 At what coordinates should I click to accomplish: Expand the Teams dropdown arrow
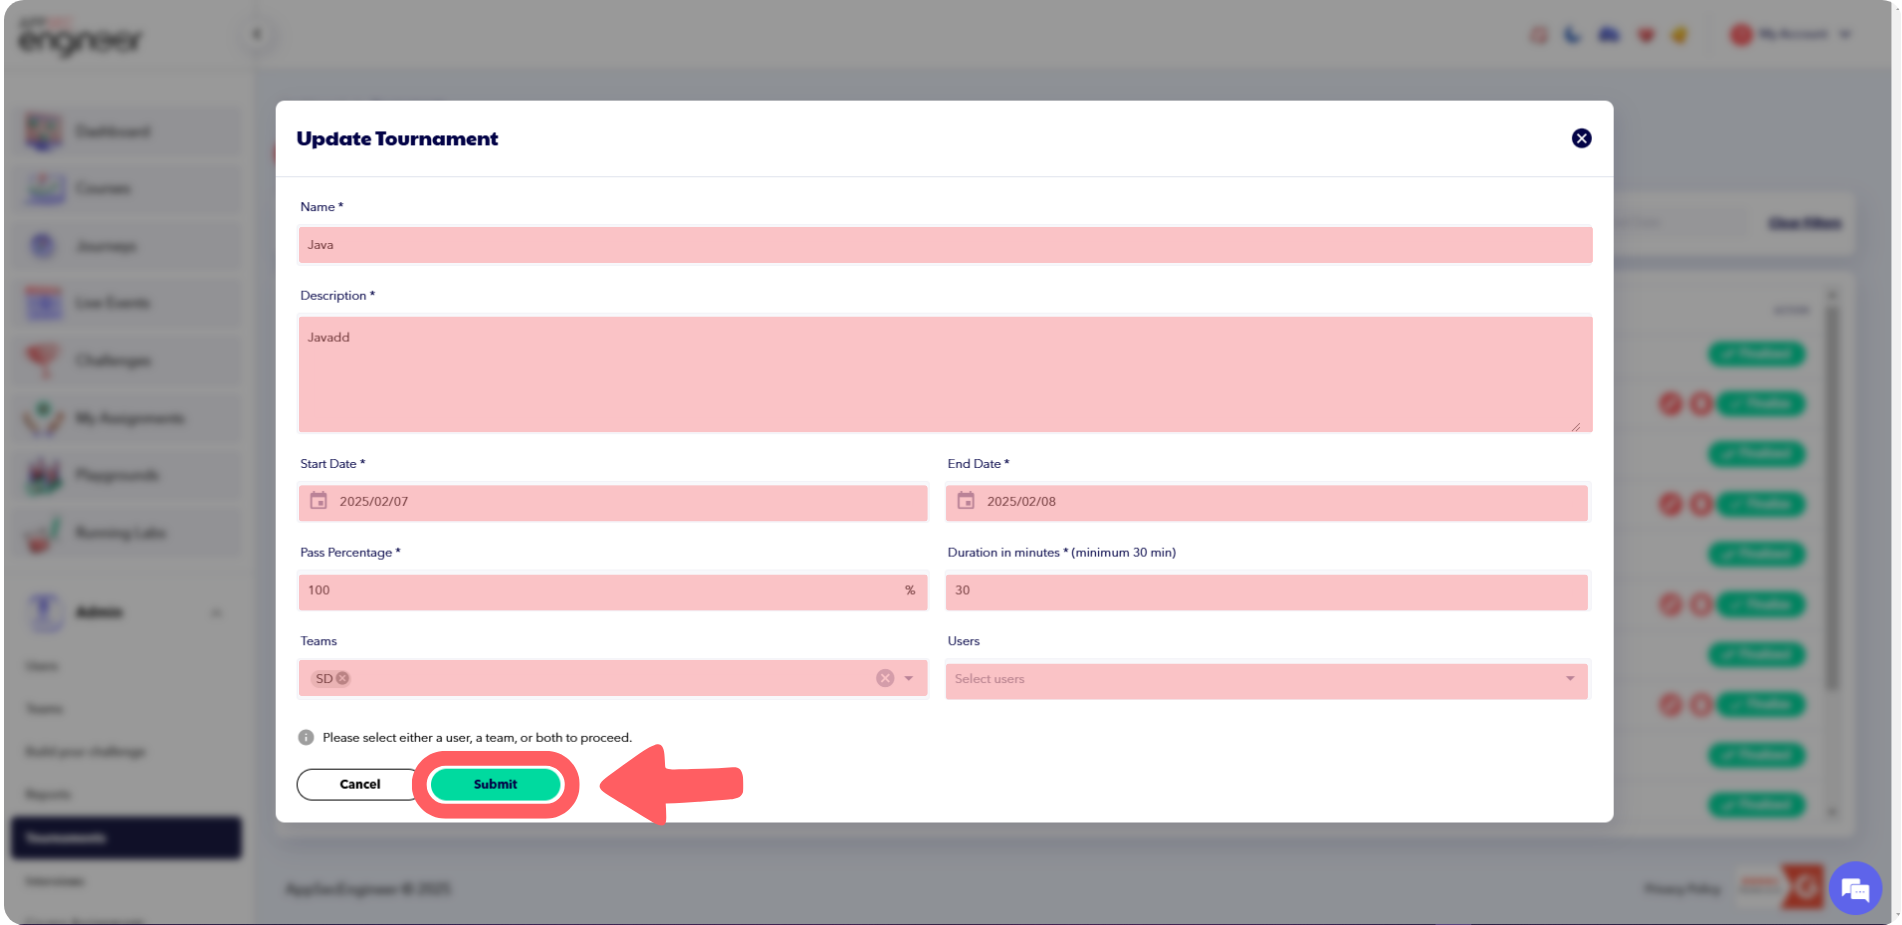coord(908,678)
